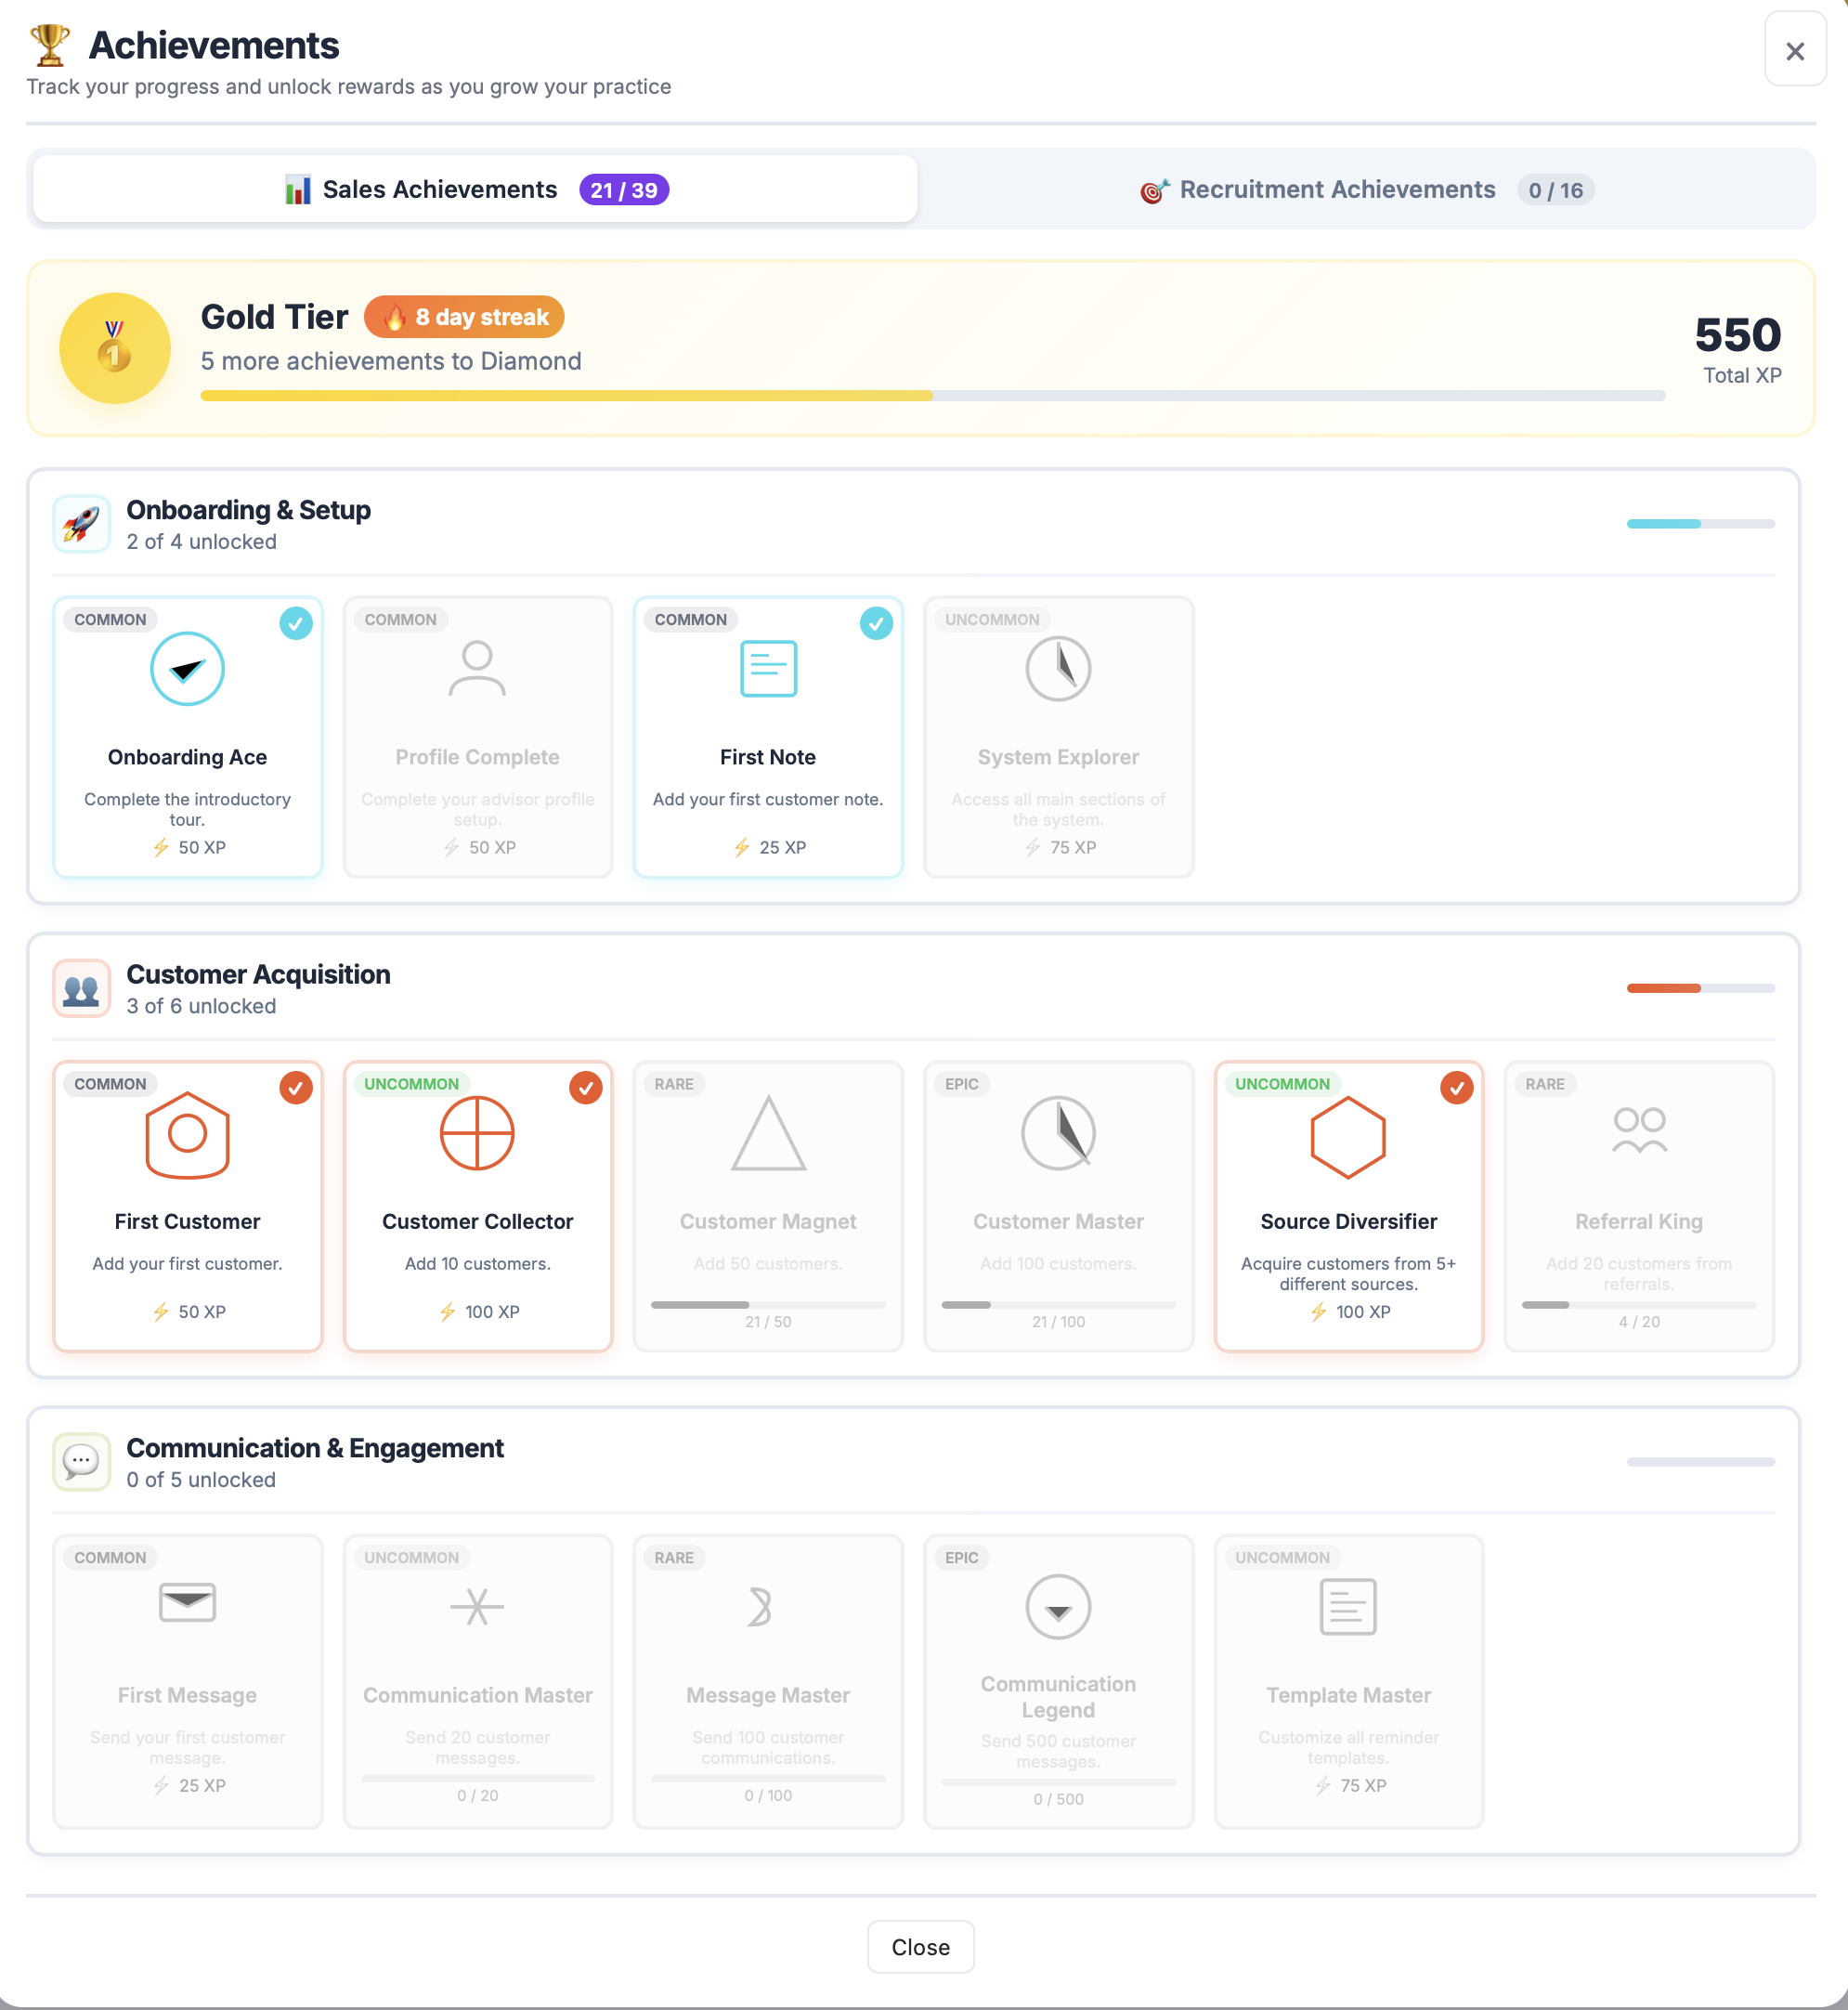Click the Source Diversifier hexagon icon
The width and height of the screenshot is (1848, 2010).
[1348, 1137]
